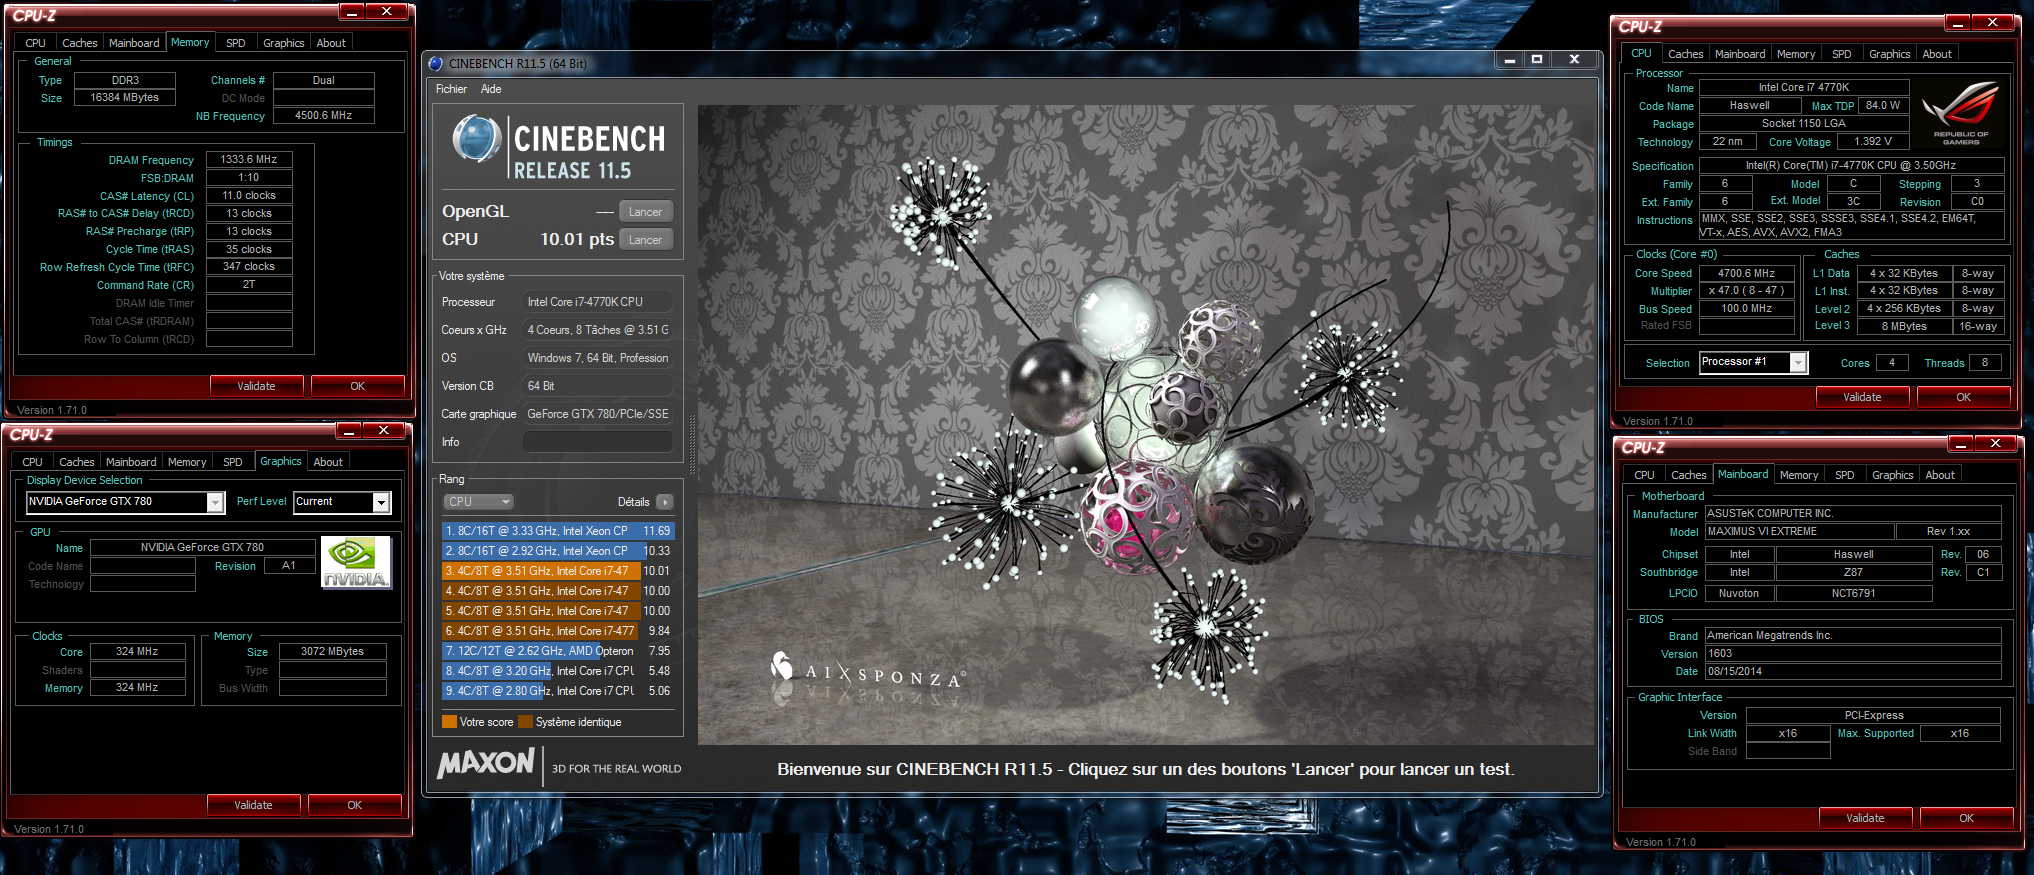Minimize the CPU-Z Graphics window

(x=348, y=431)
